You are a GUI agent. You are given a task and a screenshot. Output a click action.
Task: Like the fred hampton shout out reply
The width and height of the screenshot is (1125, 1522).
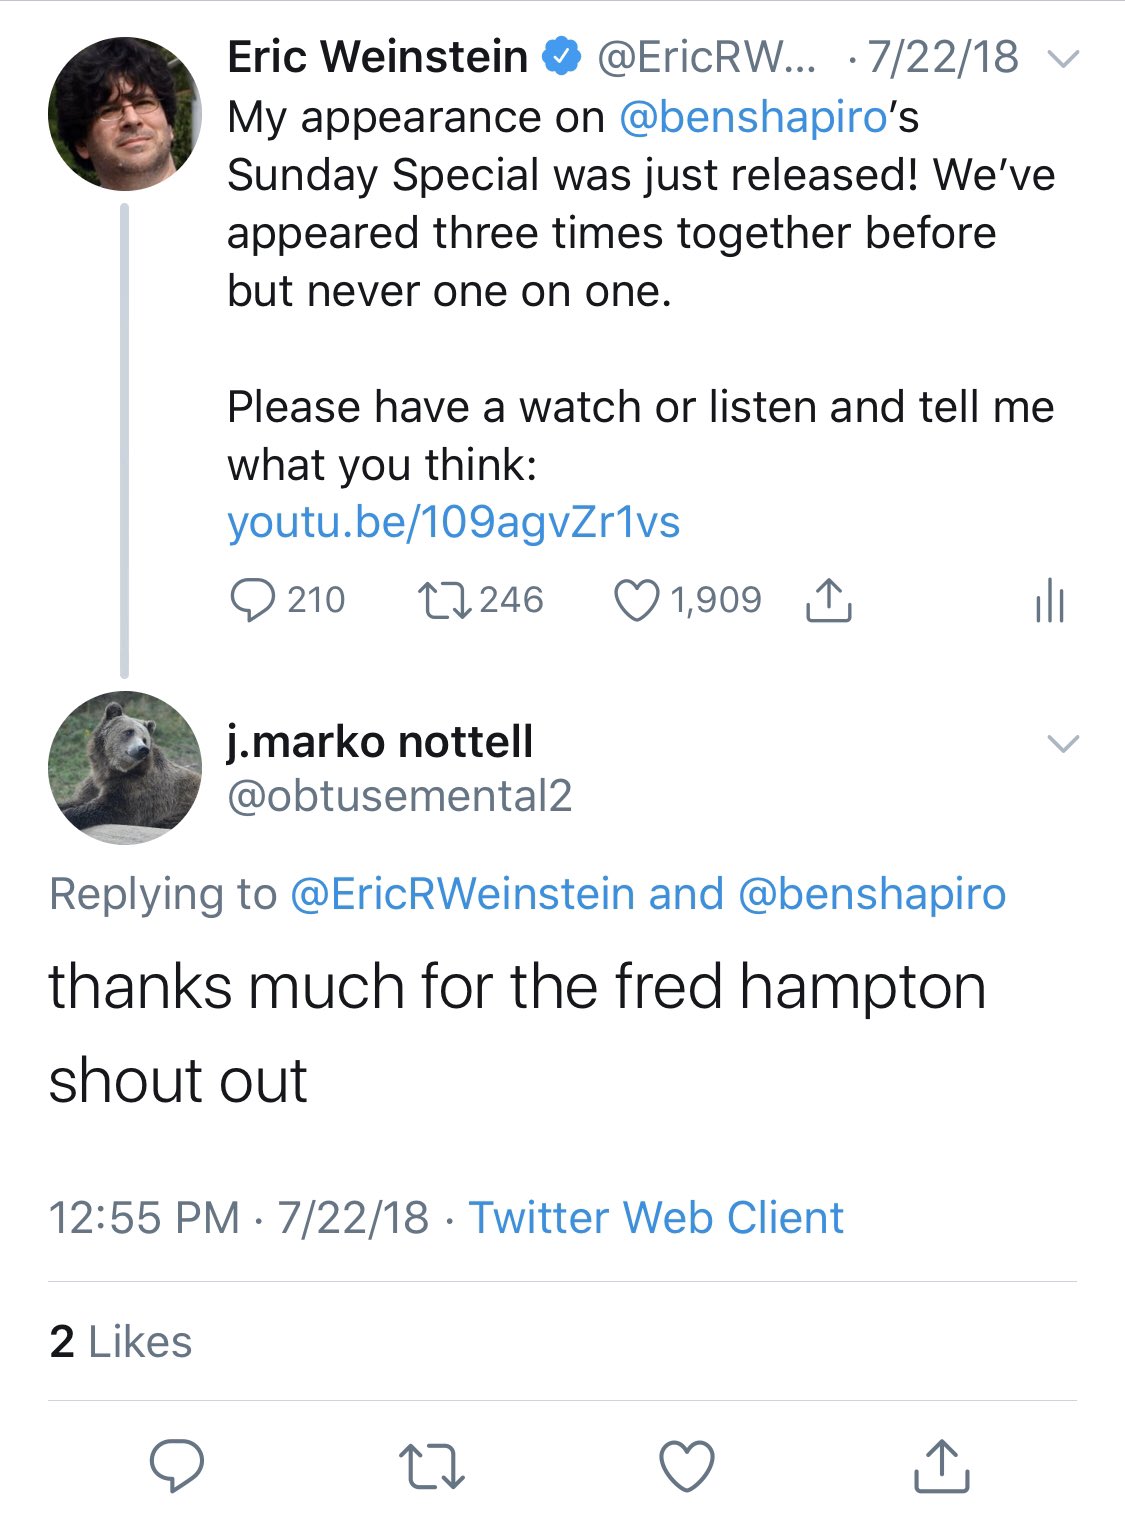tap(687, 1466)
